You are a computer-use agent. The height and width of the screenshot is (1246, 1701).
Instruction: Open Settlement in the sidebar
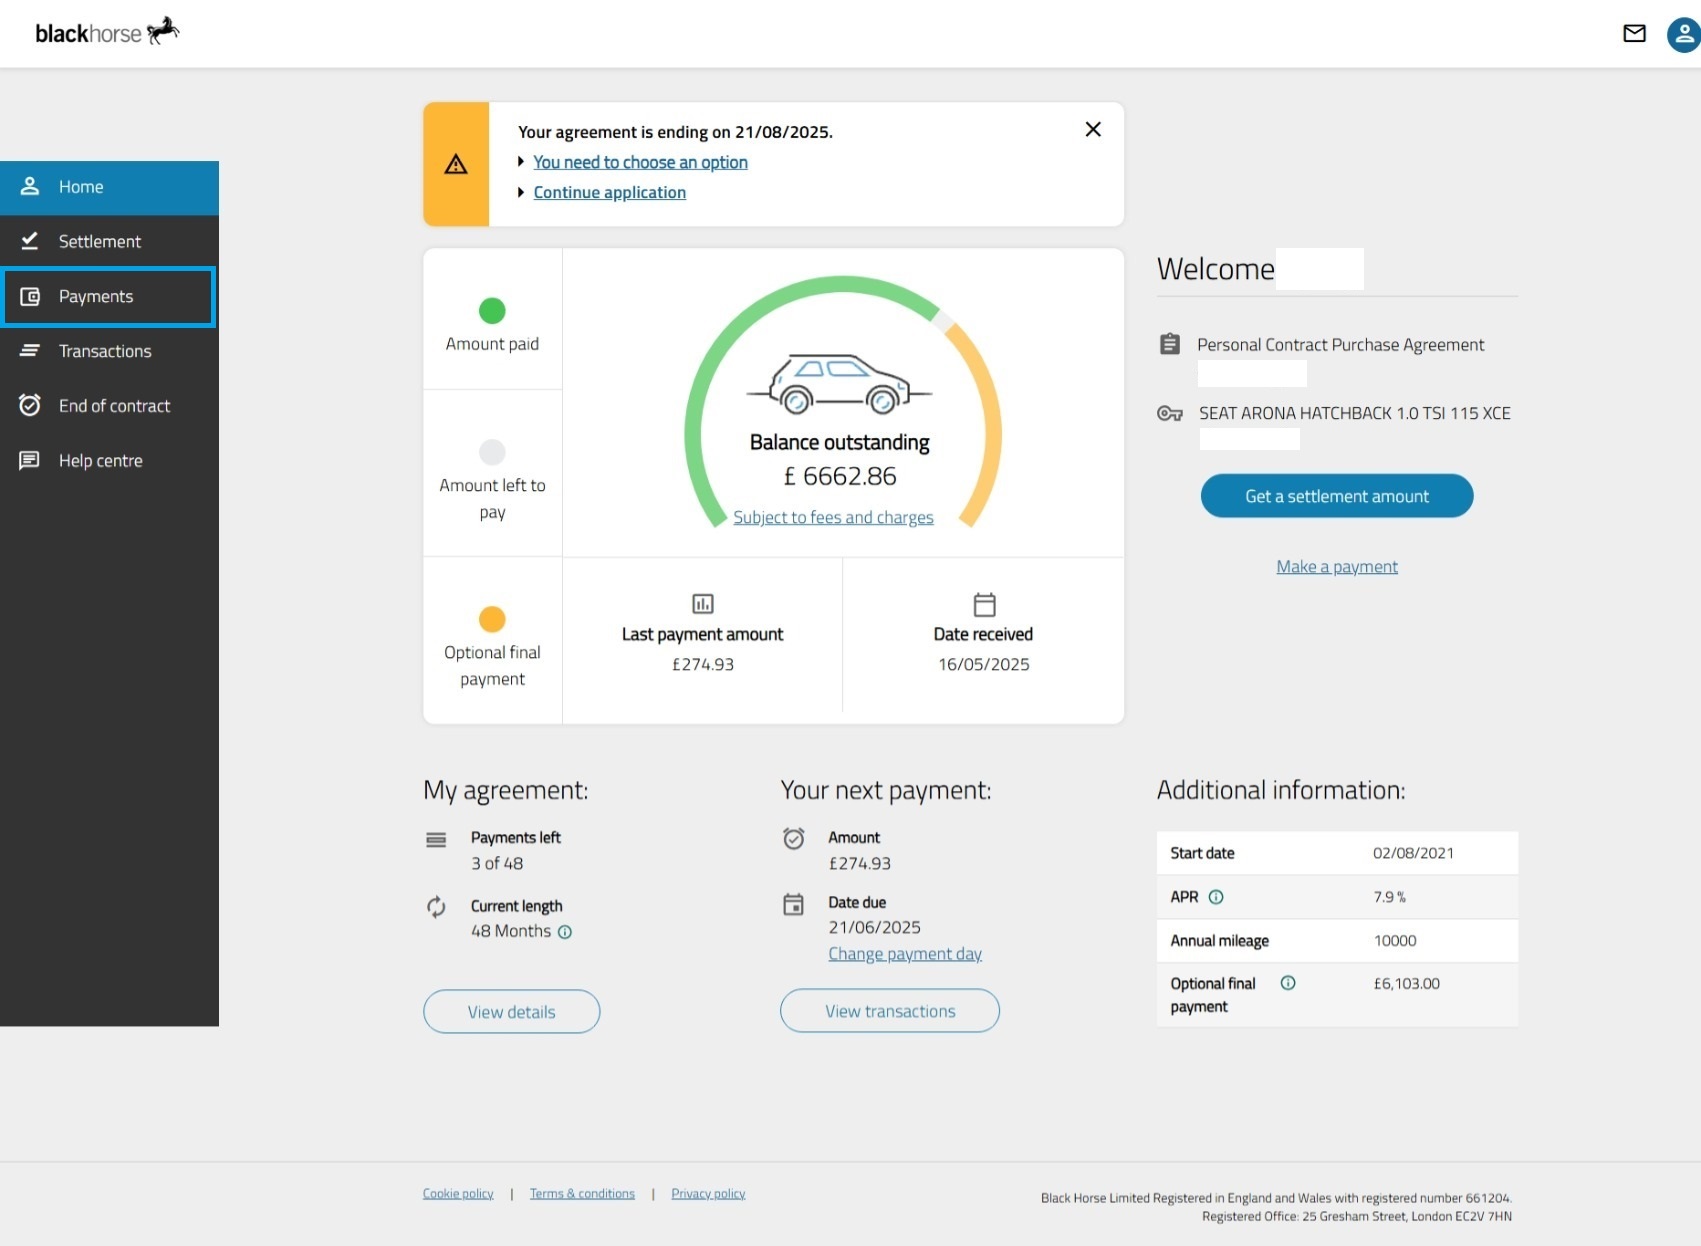coord(109,242)
